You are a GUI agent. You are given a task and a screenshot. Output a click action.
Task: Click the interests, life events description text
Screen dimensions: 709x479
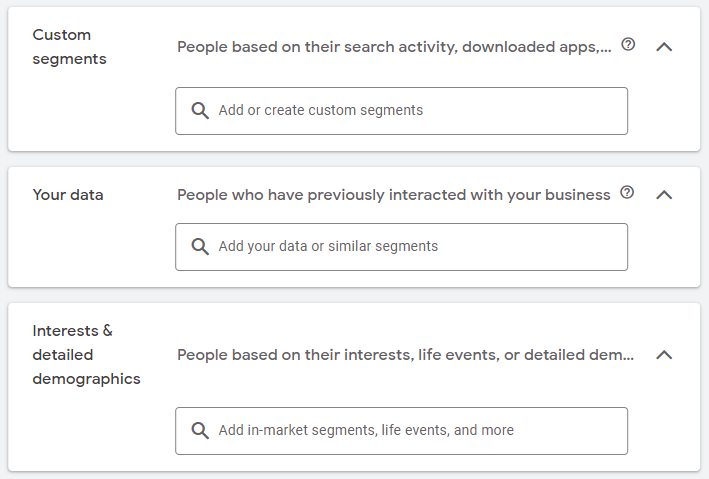tap(405, 355)
